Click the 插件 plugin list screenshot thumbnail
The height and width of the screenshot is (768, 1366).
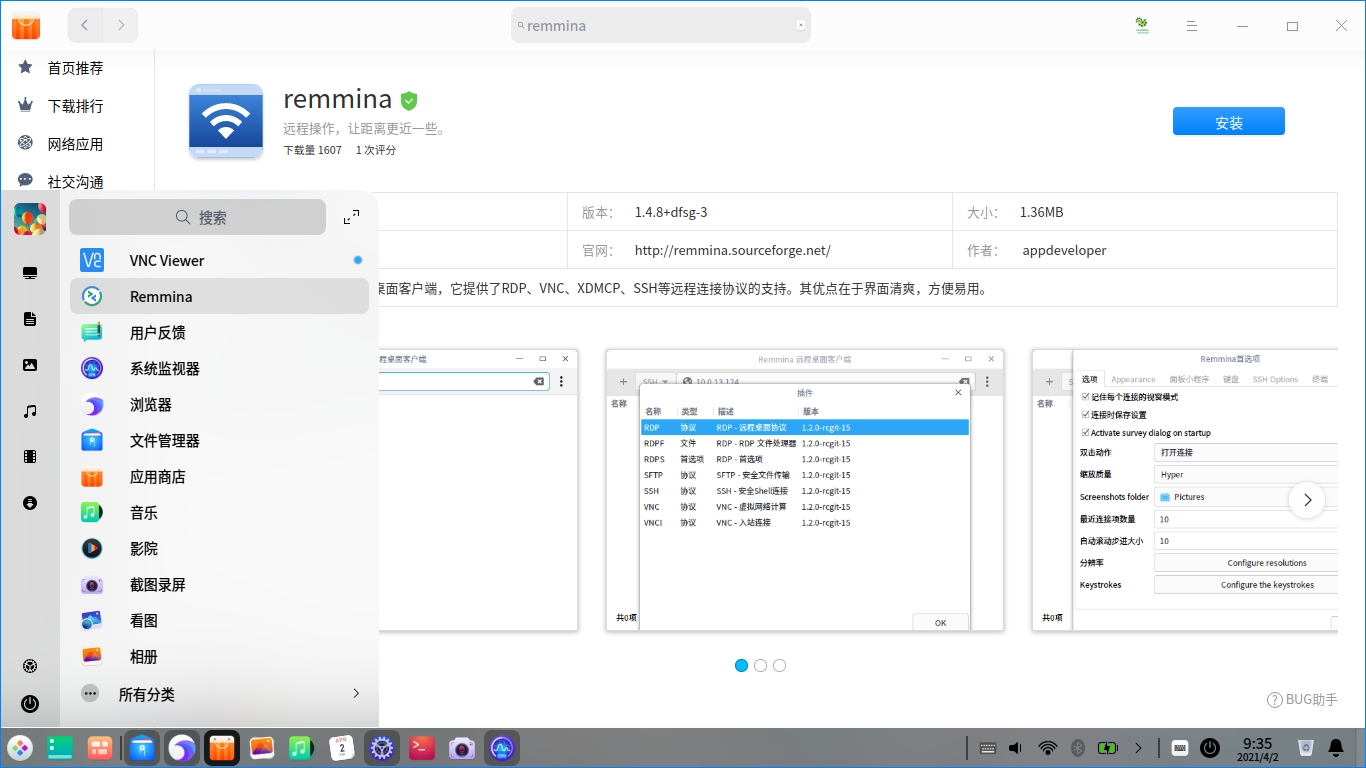(805, 490)
